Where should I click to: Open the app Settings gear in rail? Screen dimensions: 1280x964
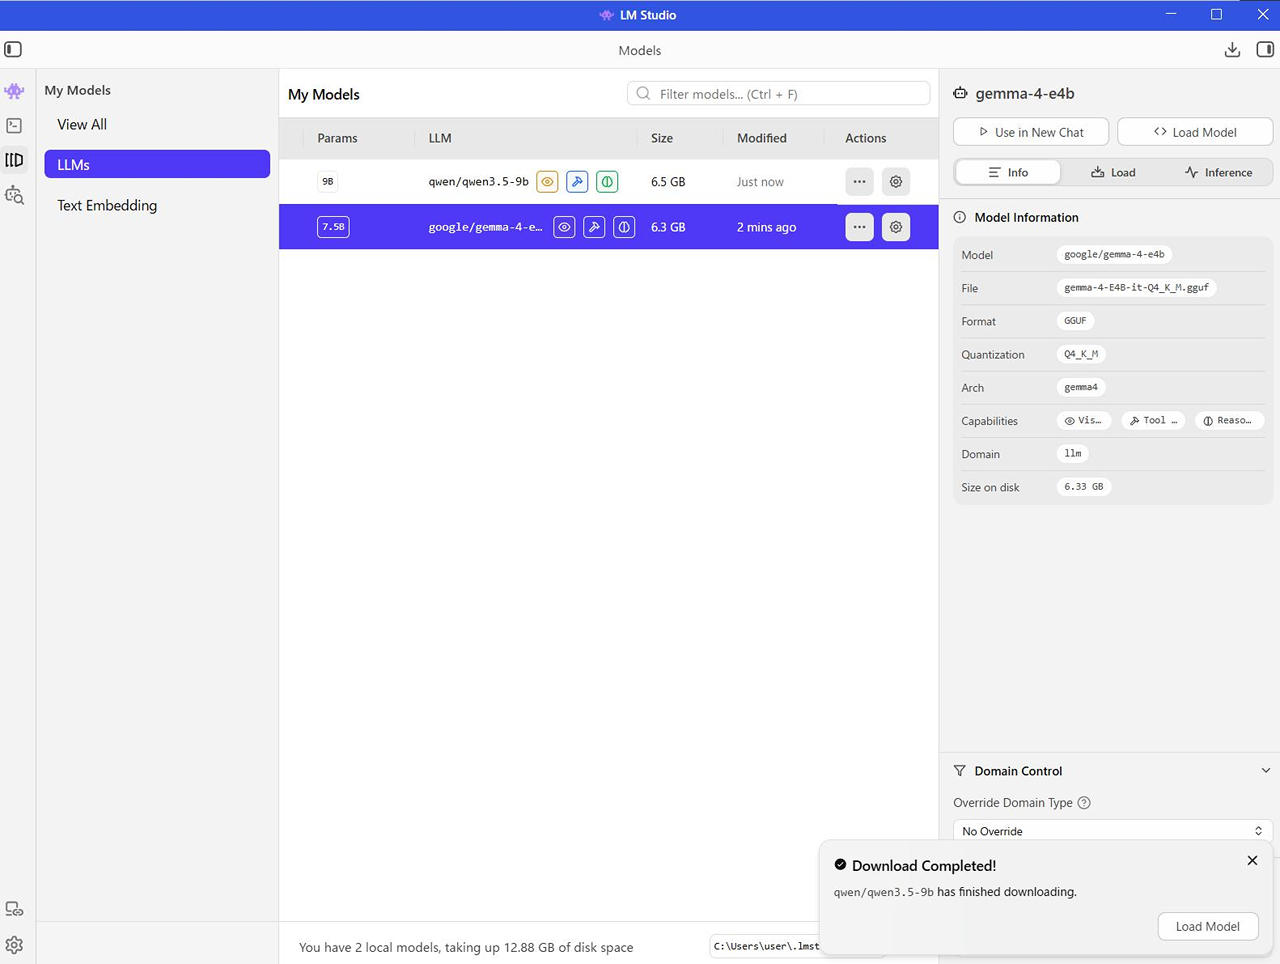(14, 945)
